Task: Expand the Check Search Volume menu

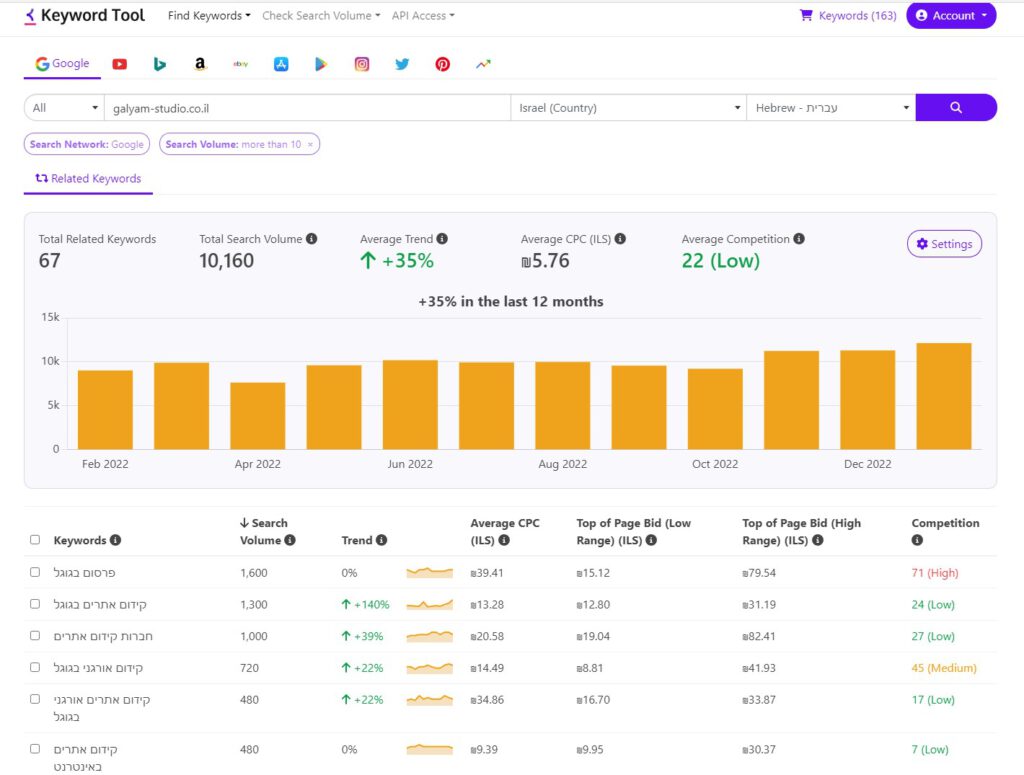Action: tap(321, 16)
